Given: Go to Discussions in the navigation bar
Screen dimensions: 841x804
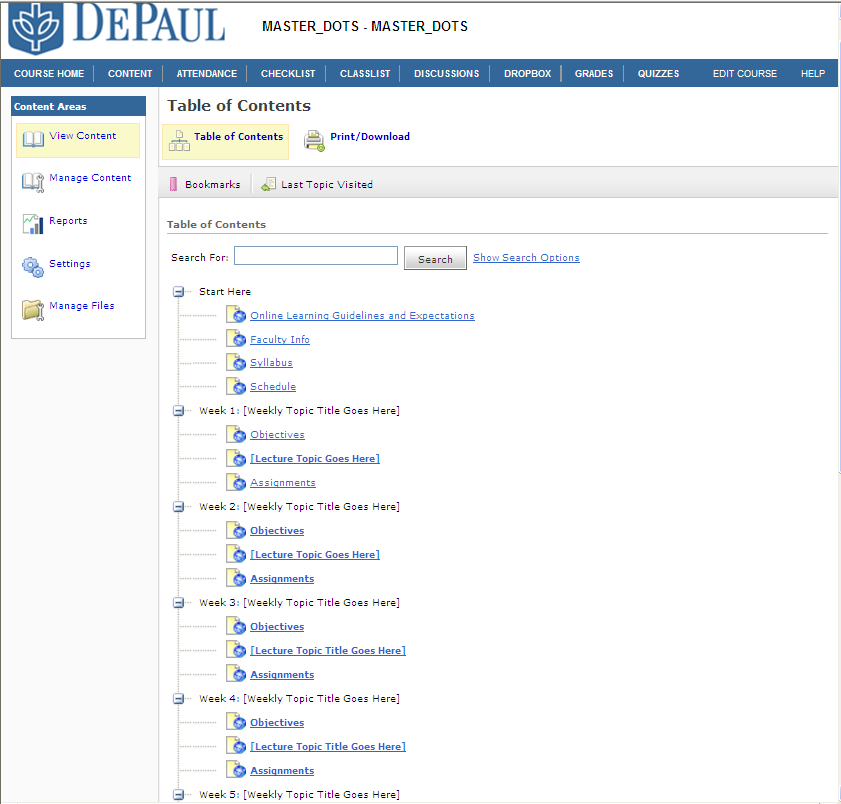Looking at the screenshot, I should 446,74.
